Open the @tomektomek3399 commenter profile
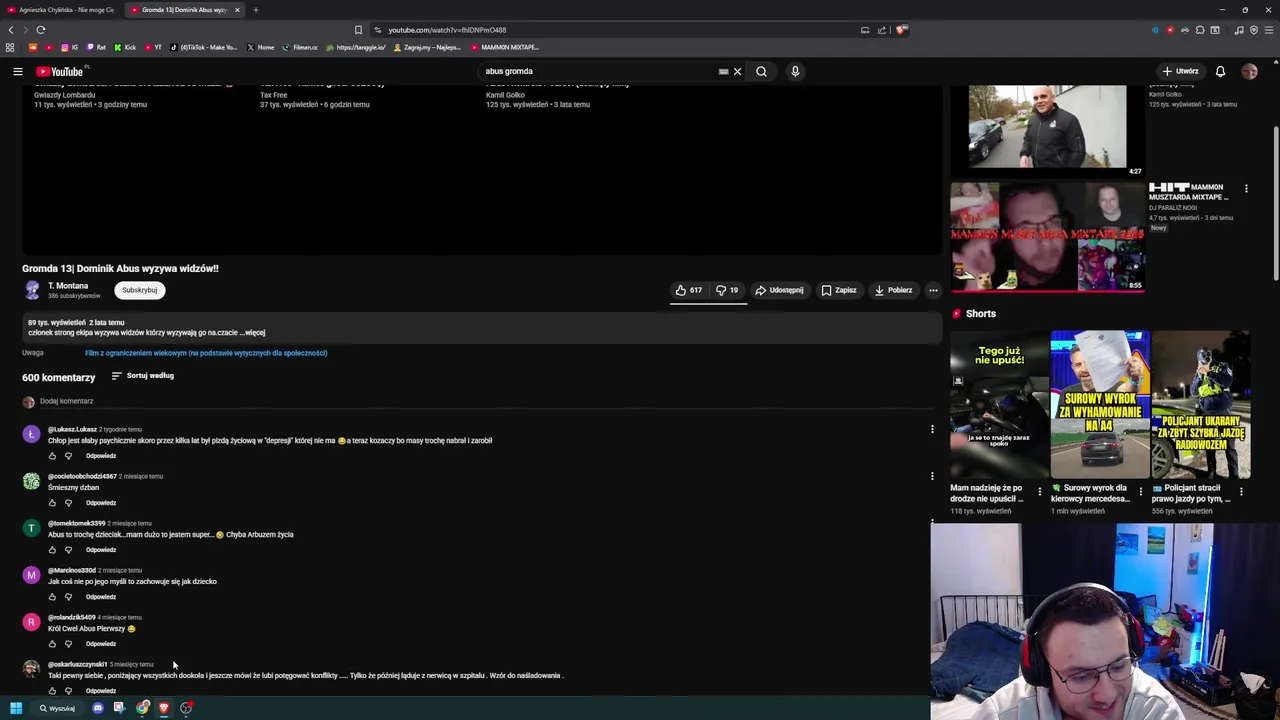Image resolution: width=1280 pixels, height=720 pixels. [x=76, y=523]
